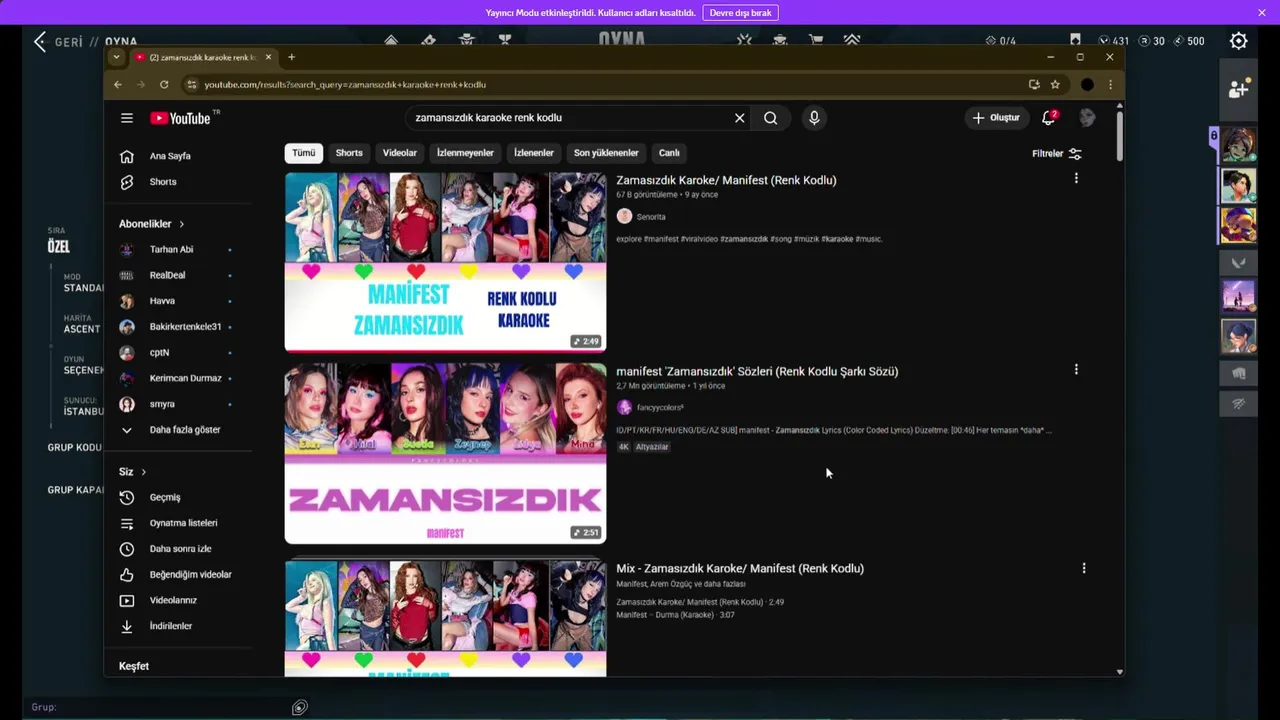1280x720 pixels.
Task: Select the İzlenenler filter chip
Action: click(534, 153)
